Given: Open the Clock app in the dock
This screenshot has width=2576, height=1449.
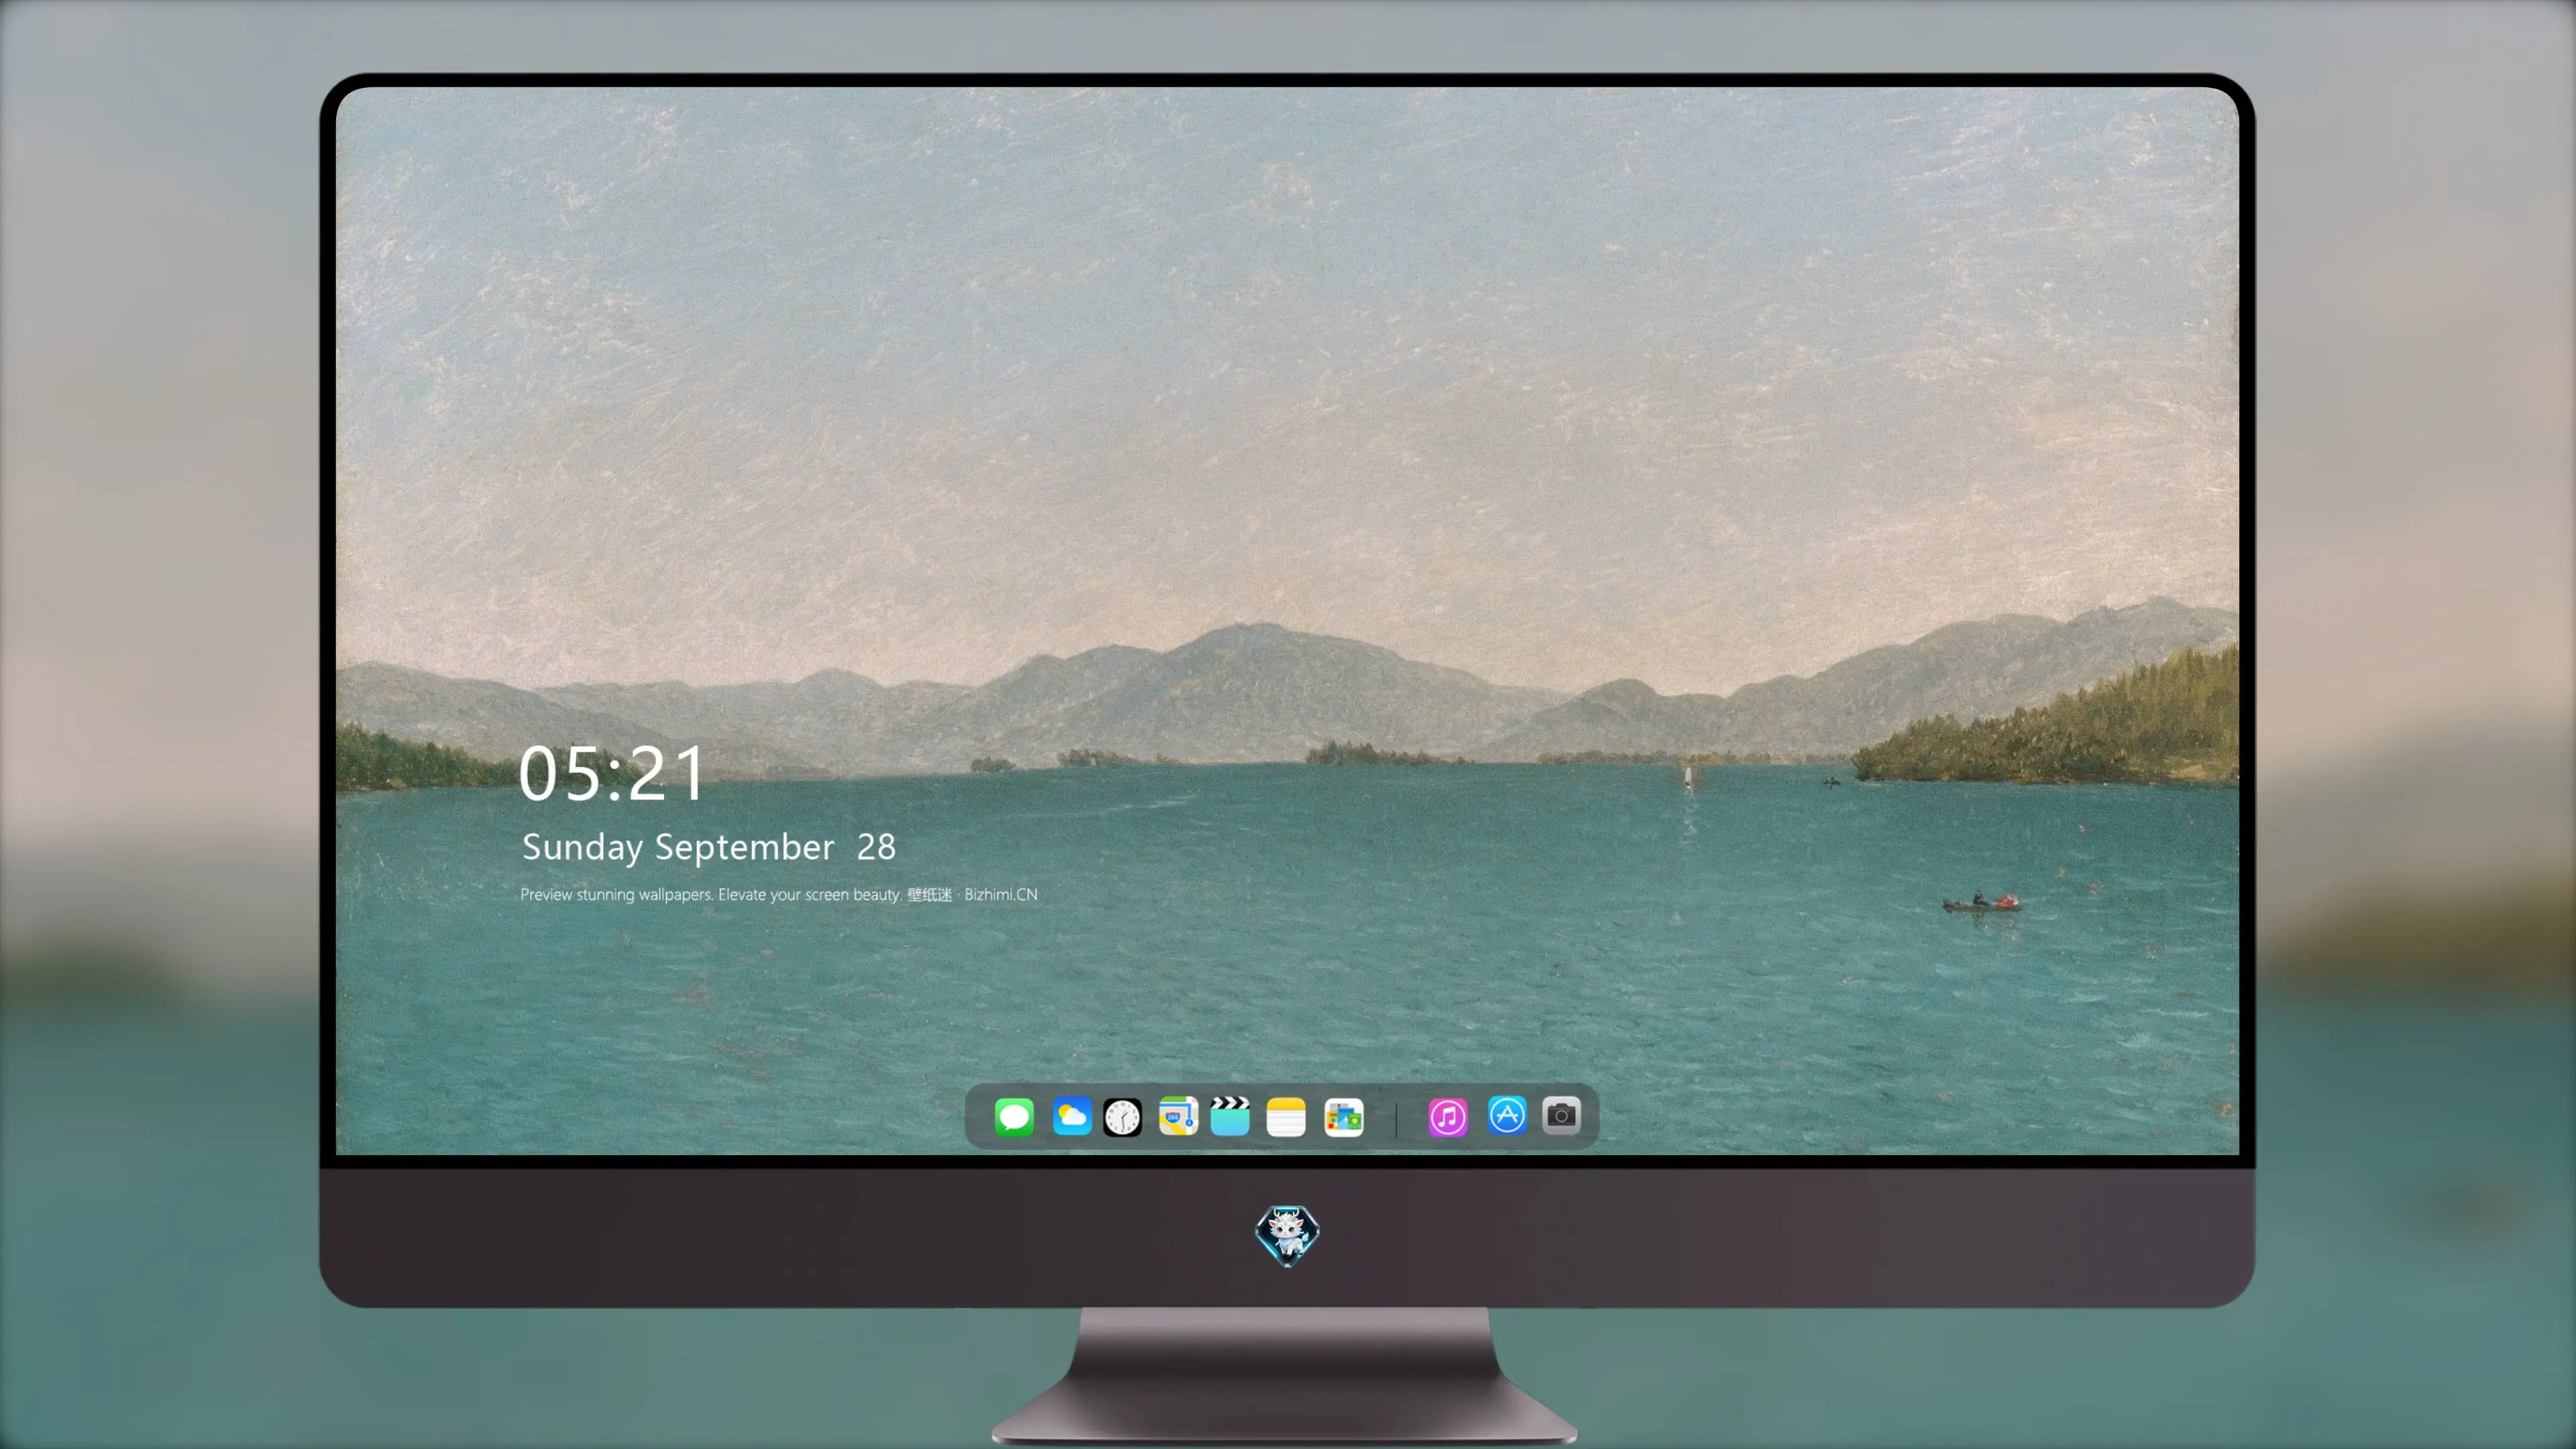Looking at the screenshot, I should pos(1122,1116).
